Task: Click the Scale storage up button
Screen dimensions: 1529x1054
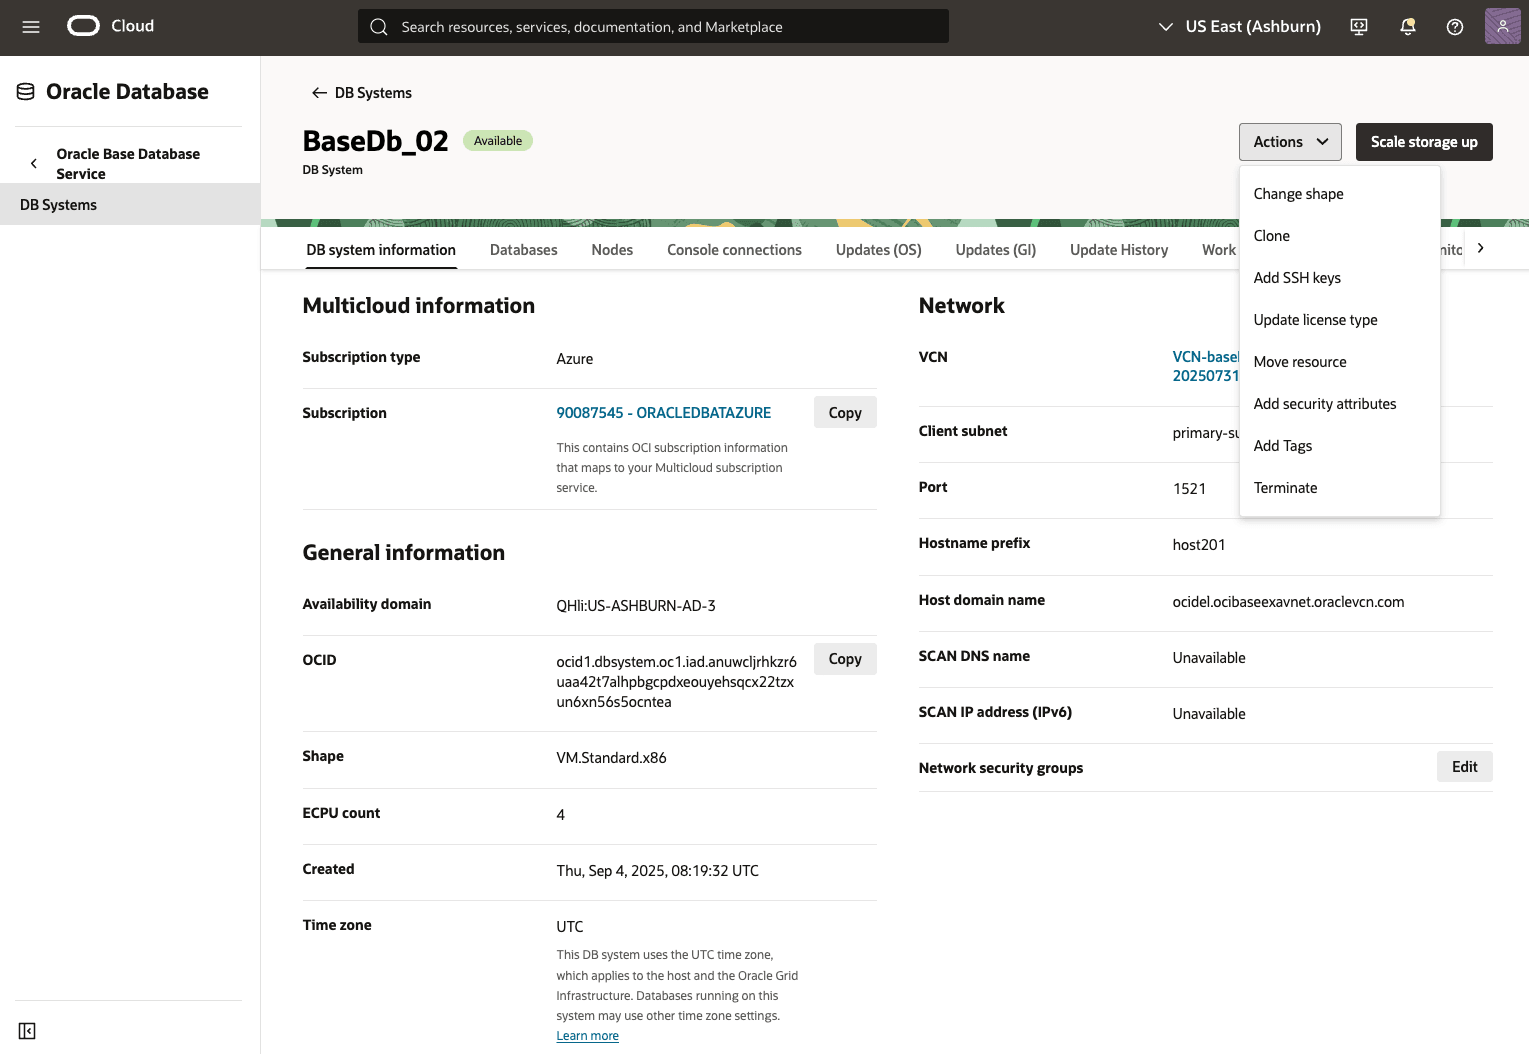Action: click(1424, 142)
